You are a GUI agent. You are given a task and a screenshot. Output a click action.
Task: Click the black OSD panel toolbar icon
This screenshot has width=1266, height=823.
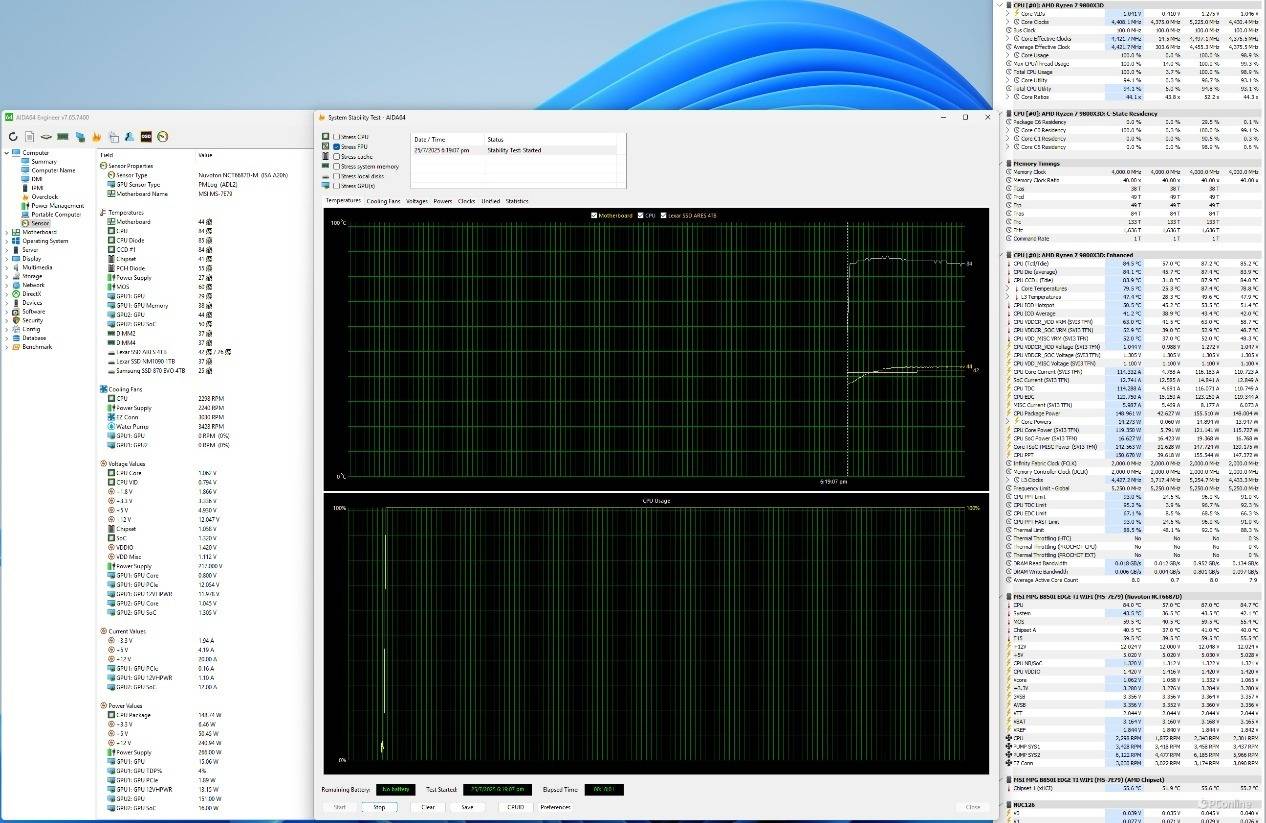[146, 136]
